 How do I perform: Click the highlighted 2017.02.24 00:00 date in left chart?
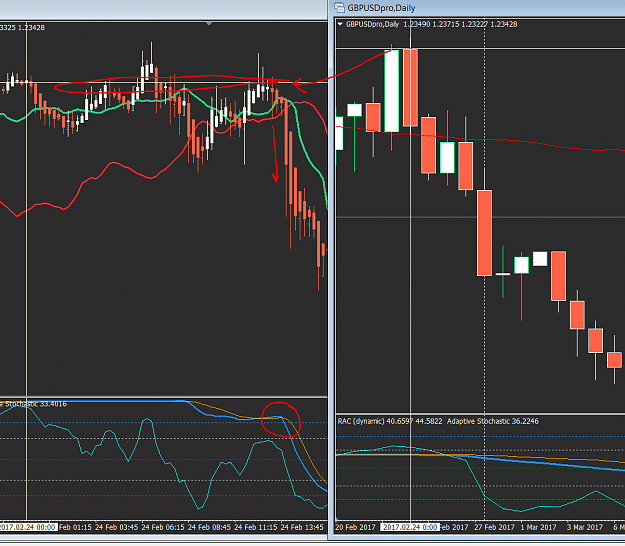[x=28, y=527]
